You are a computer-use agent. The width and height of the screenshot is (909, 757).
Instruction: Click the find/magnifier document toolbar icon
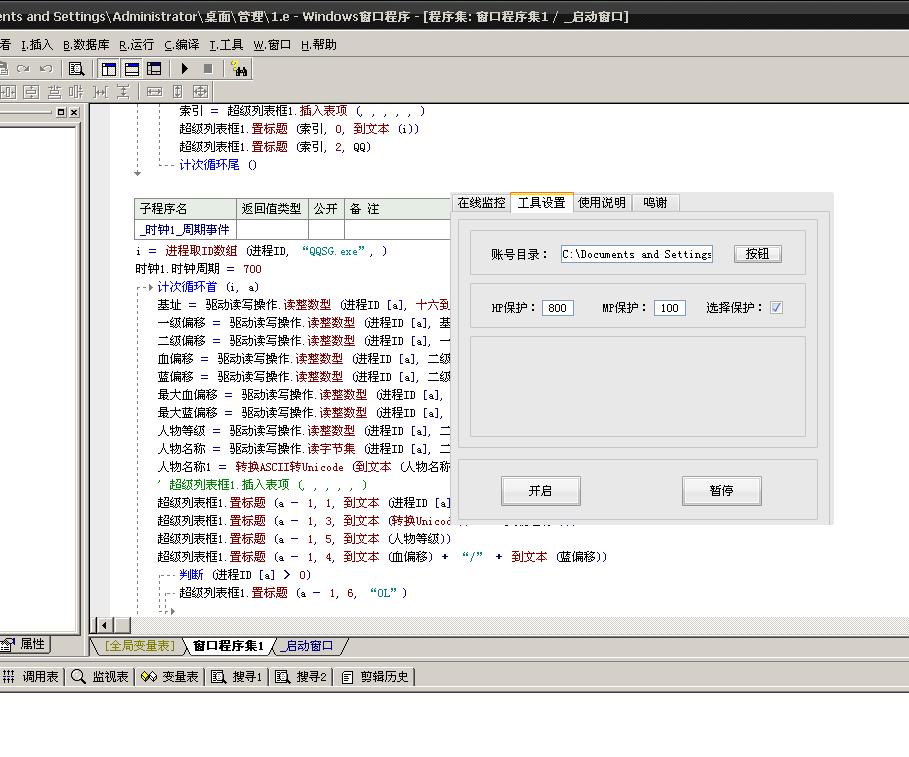coord(76,69)
